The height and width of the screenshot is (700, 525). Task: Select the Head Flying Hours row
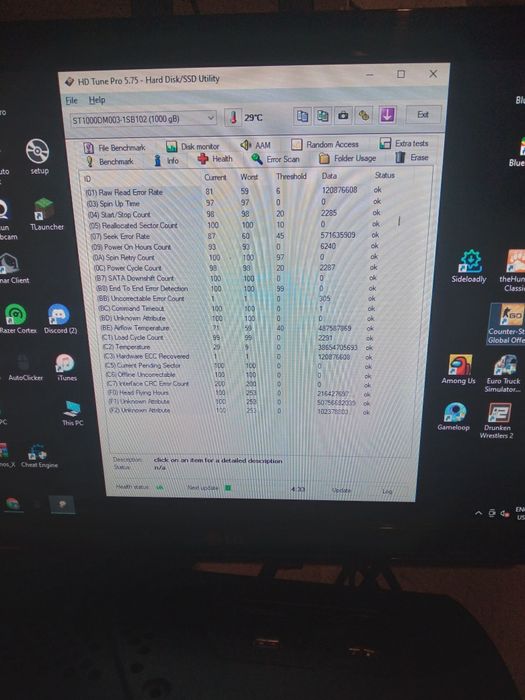click(239, 393)
